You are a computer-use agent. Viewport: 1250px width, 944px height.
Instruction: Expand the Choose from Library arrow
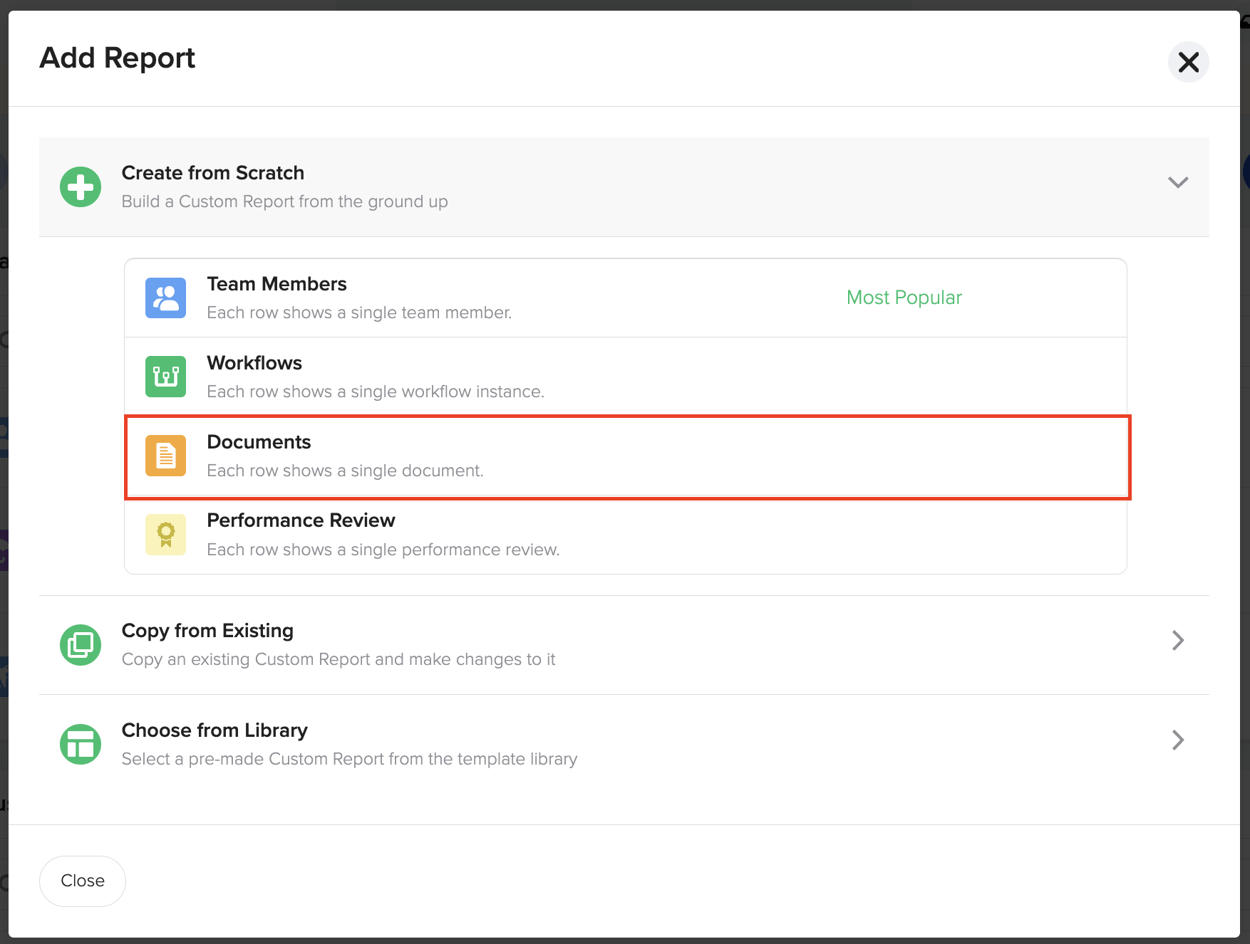[1178, 740]
